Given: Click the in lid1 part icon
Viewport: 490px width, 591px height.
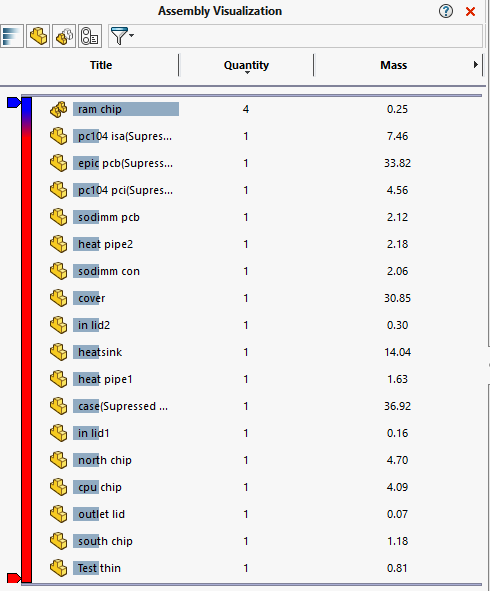Looking at the screenshot, I should tap(58, 433).
